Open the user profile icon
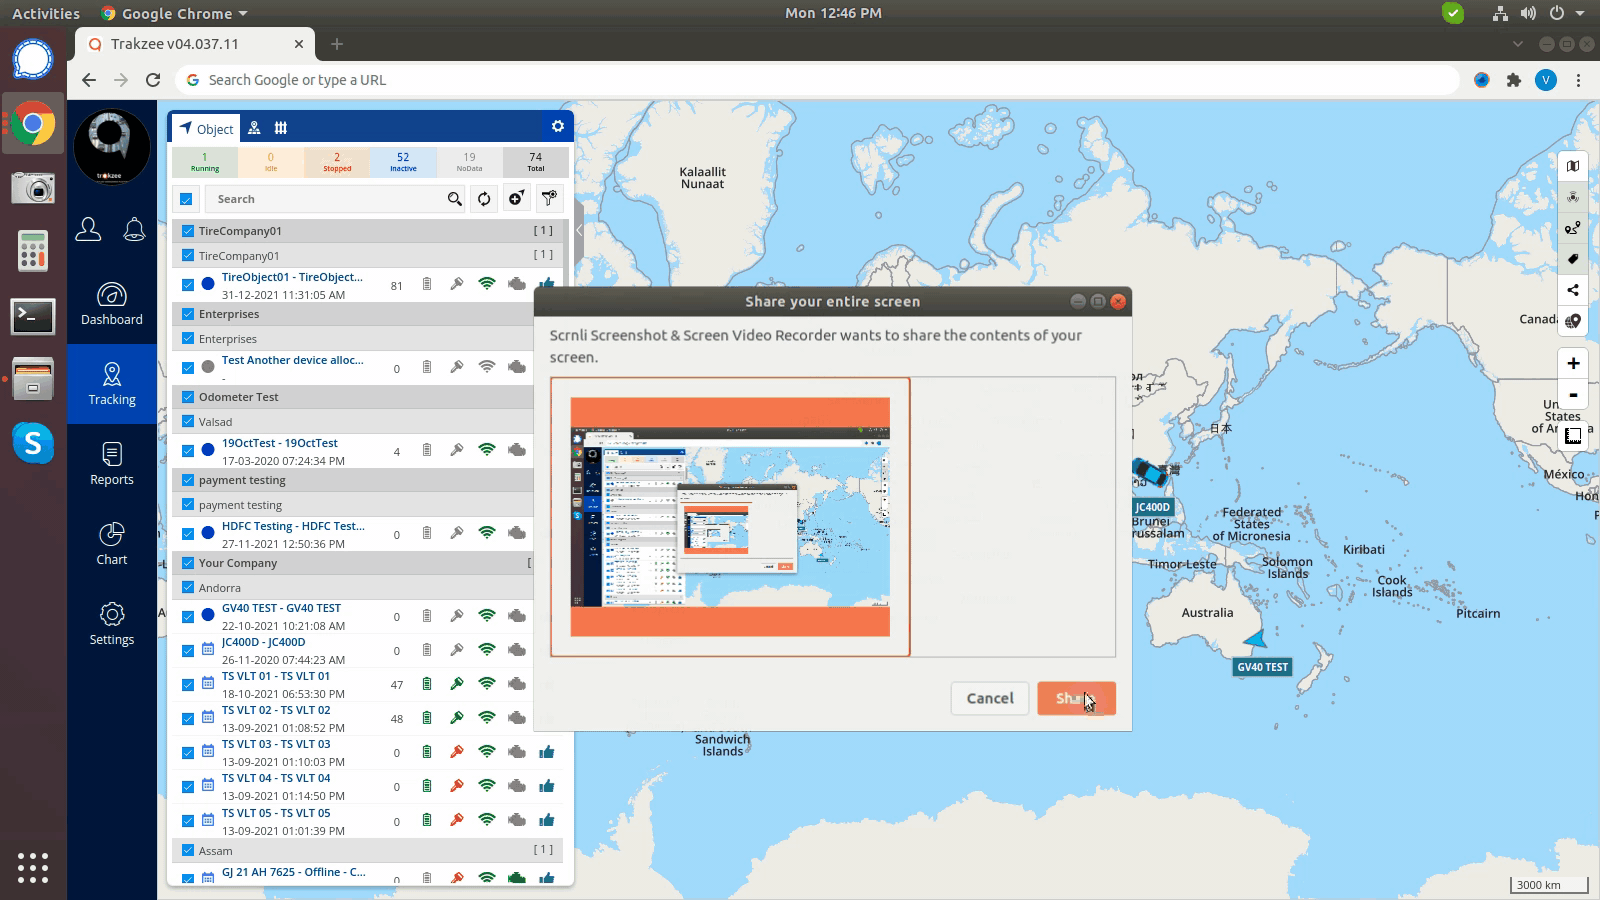Image resolution: width=1600 pixels, height=900 pixels. click(x=88, y=230)
